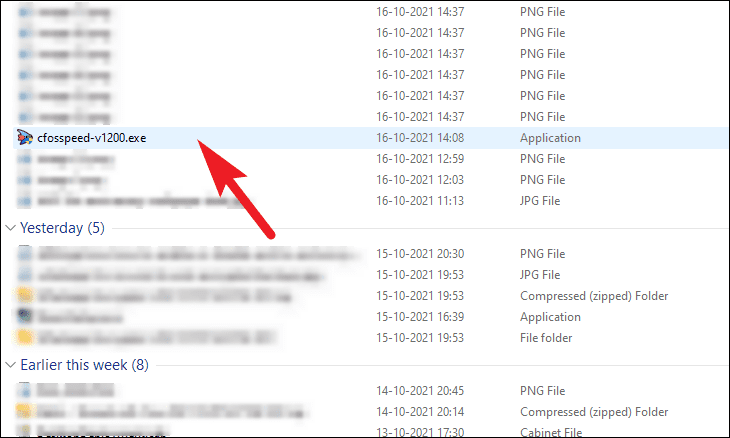Click the JPG file icon dated 16-10-2021 11:13
The image size is (730, 438).
point(25,201)
